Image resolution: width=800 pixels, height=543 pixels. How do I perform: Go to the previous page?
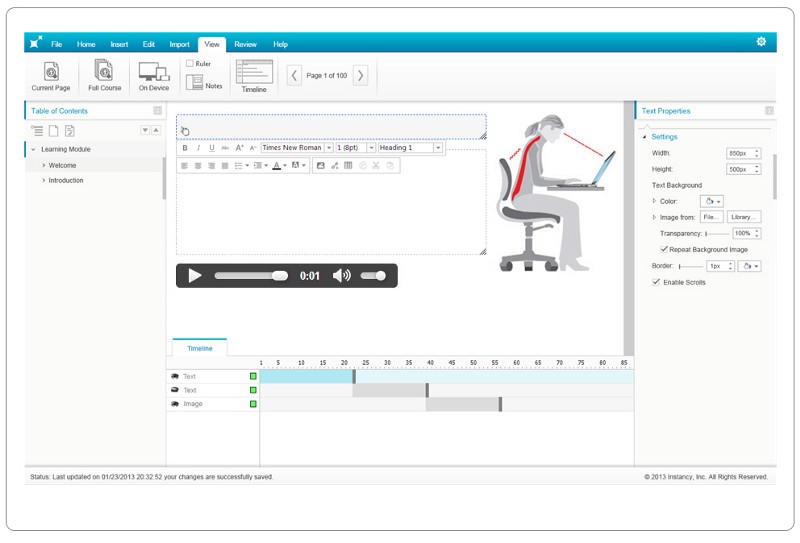point(294,76)
